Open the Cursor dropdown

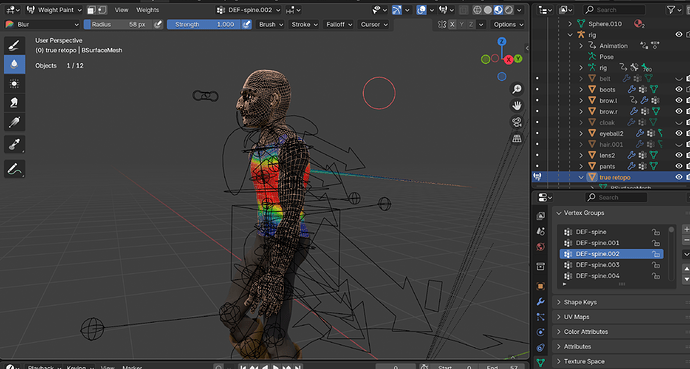click(374, 25)
